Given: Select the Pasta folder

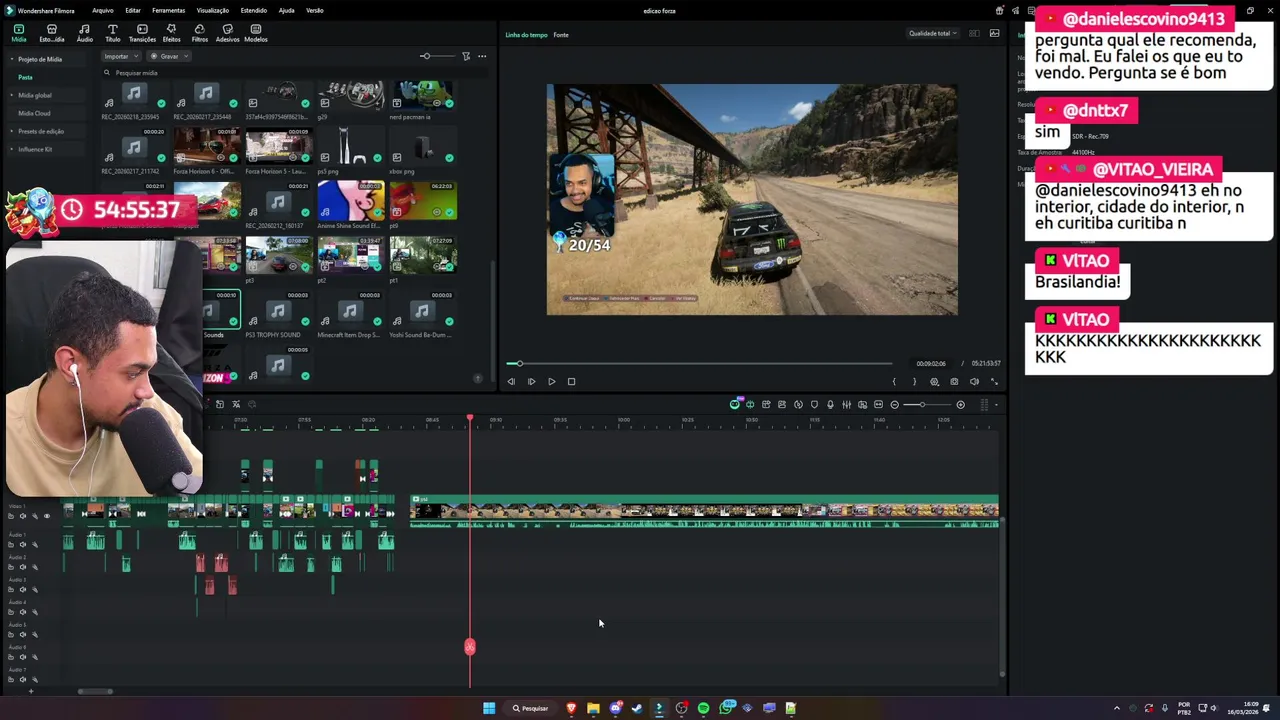Looking at the screenshot, I should tap(25, 77).
